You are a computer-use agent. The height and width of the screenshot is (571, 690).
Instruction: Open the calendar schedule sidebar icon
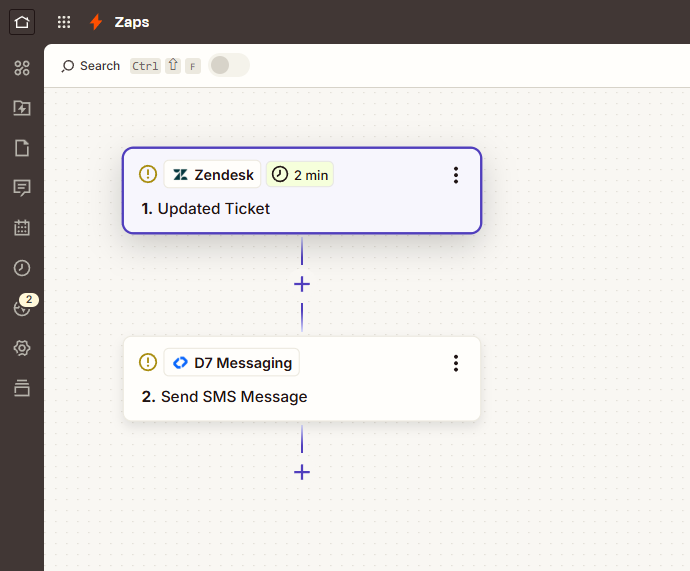22,228
